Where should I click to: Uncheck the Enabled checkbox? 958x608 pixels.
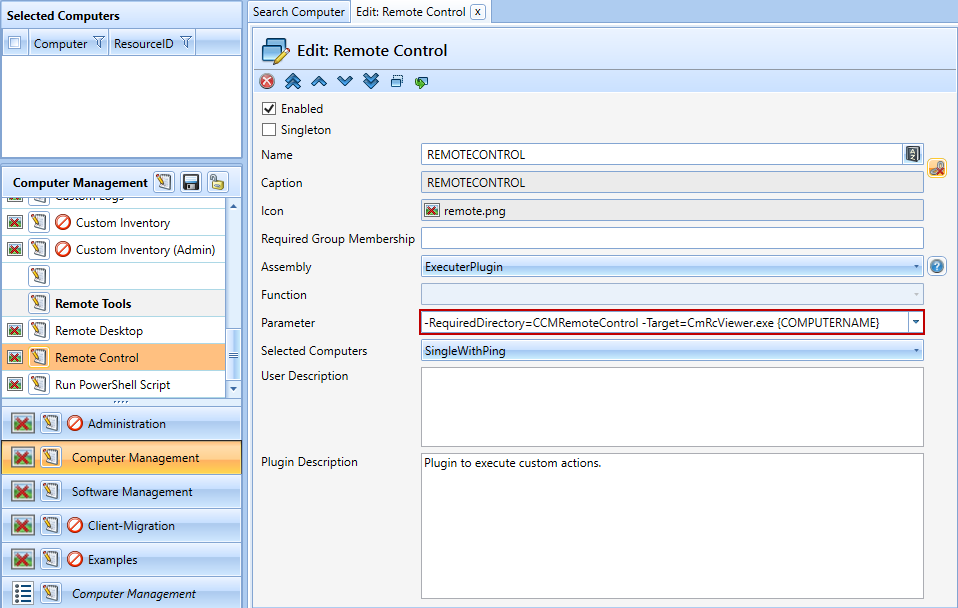pos(269,109)
